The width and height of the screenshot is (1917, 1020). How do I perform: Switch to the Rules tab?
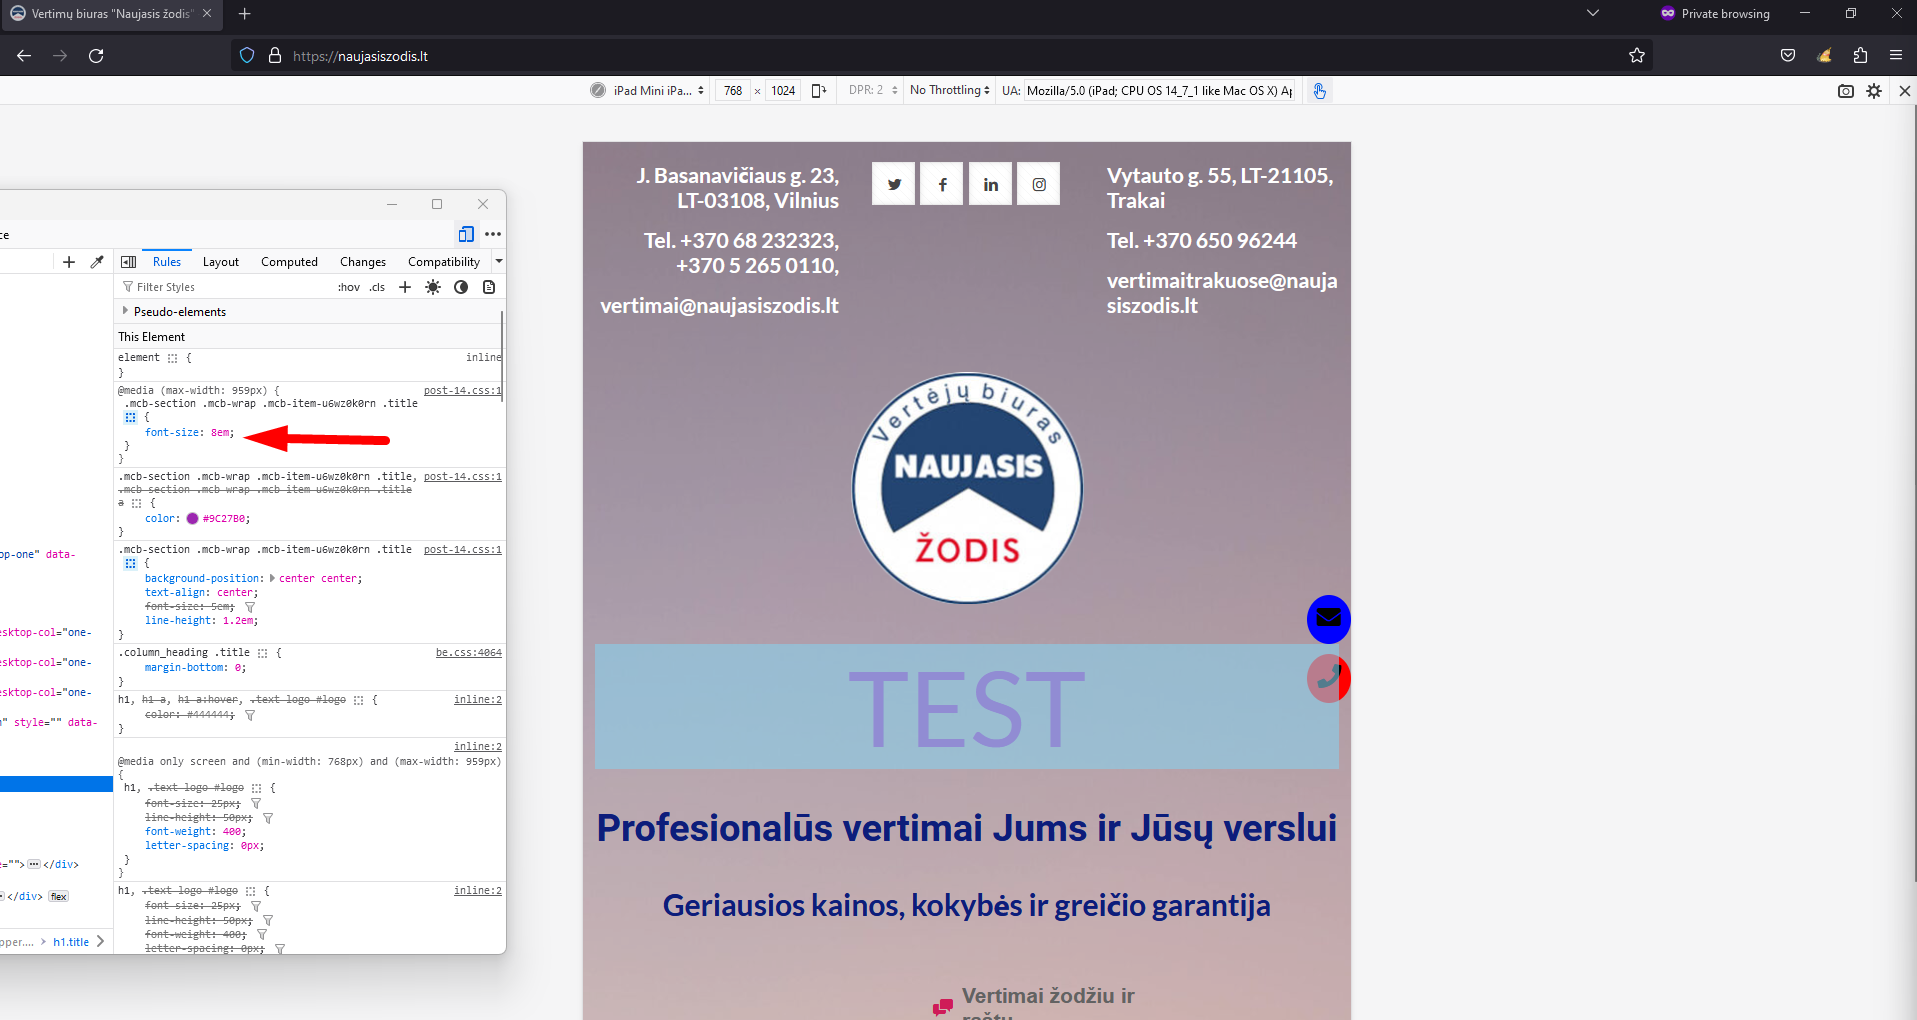(167, 262)
